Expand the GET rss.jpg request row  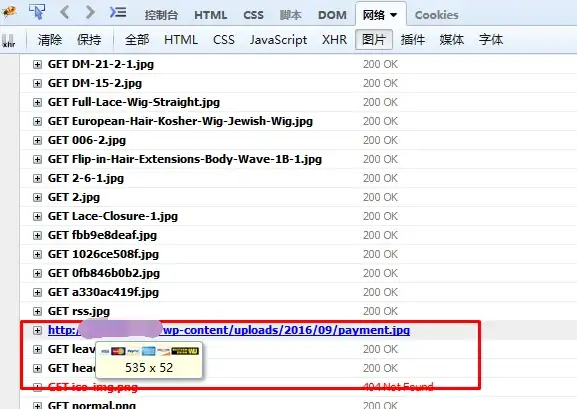click(37, 311)
